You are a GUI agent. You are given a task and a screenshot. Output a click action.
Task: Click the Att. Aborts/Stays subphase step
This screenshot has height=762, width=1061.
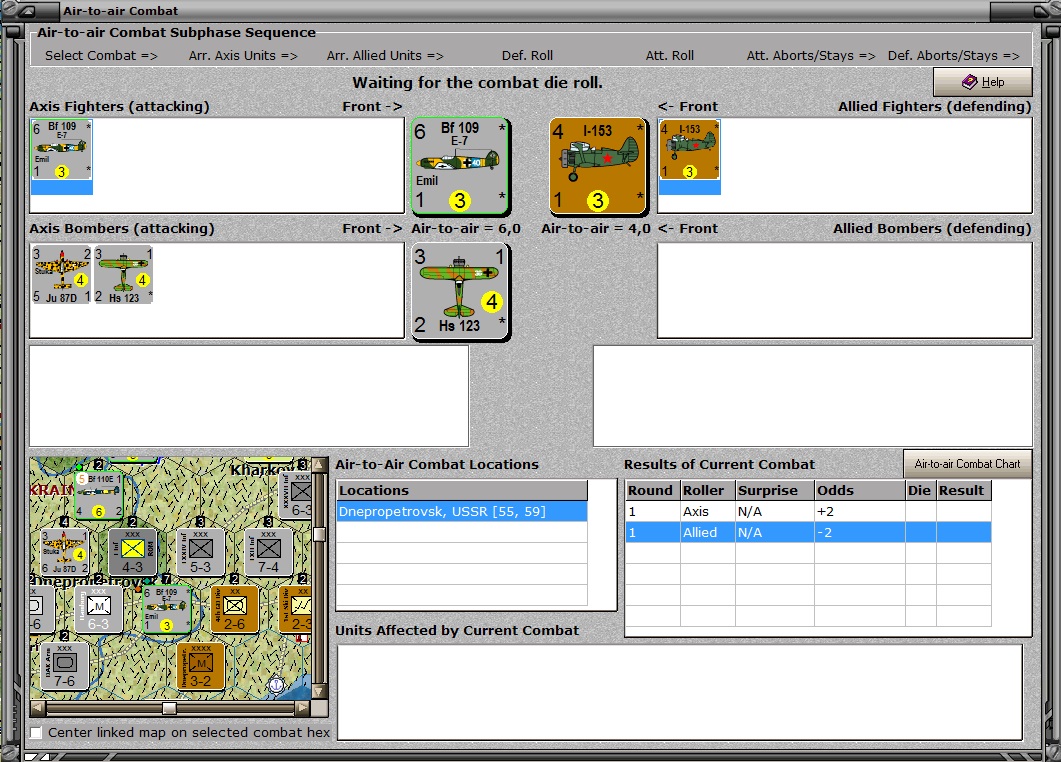tap(811, 55)
